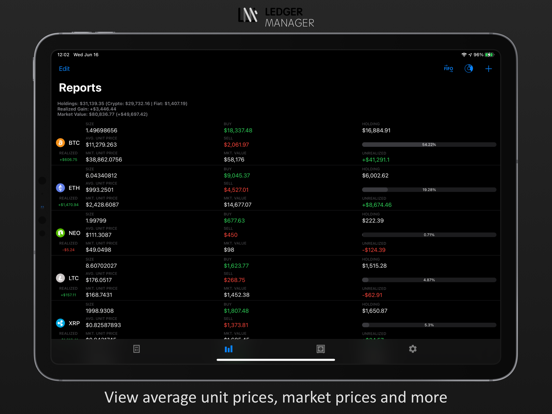Viewport: 552px width, 414px height.
Task: Click the Market Value summary line
Action: tap(102, 114)
